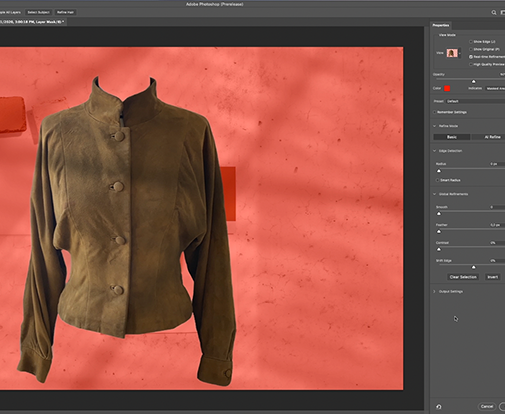
Task: Enable High Quality Preview checkbox
Action: 471,64
